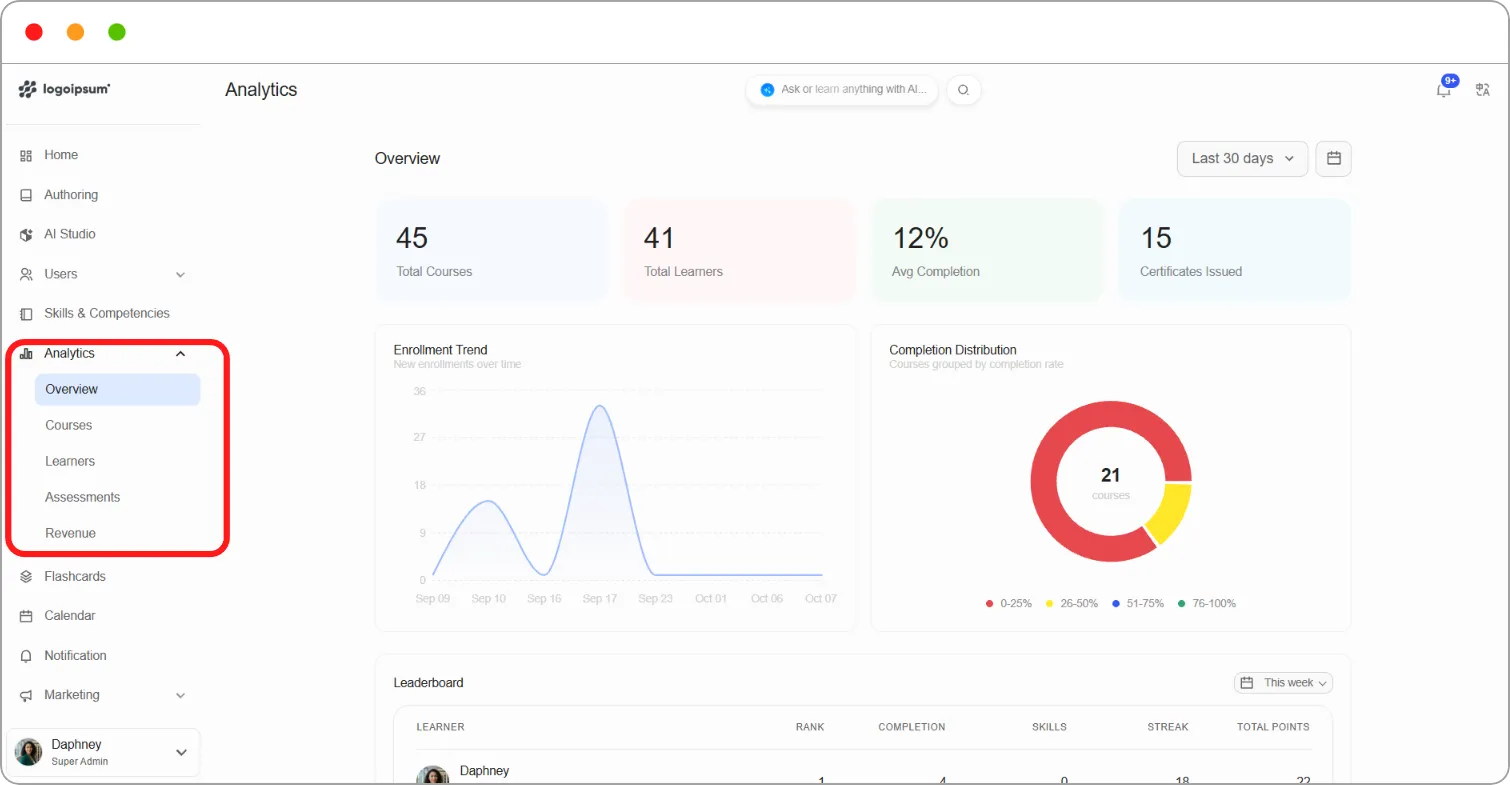Click the Authoring book icon
Screen dimensions: 1510x785
tap(26, 195)
